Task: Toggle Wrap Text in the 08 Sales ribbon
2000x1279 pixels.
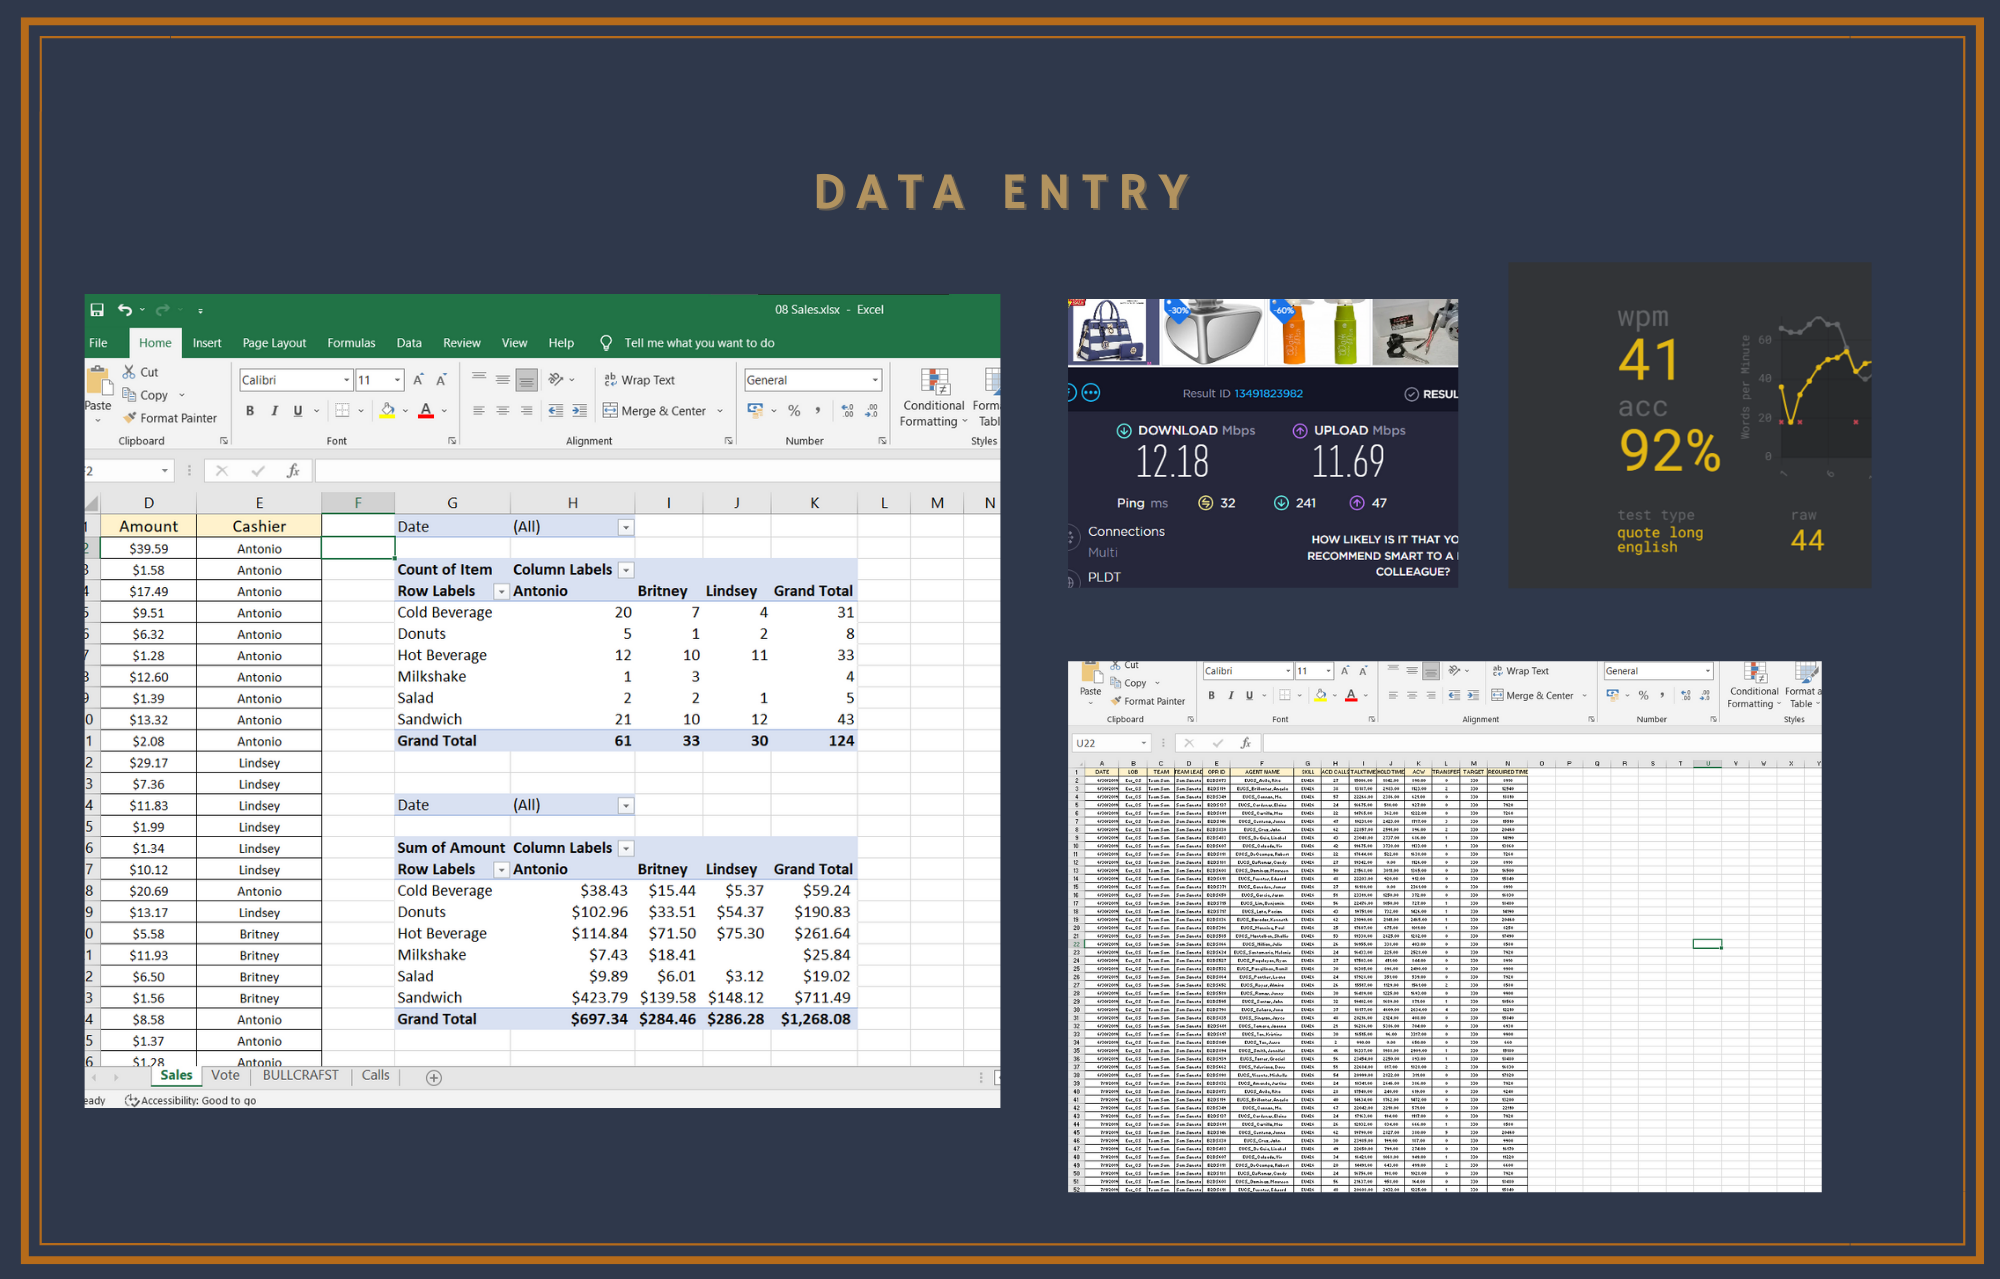Action: point(639,380)
